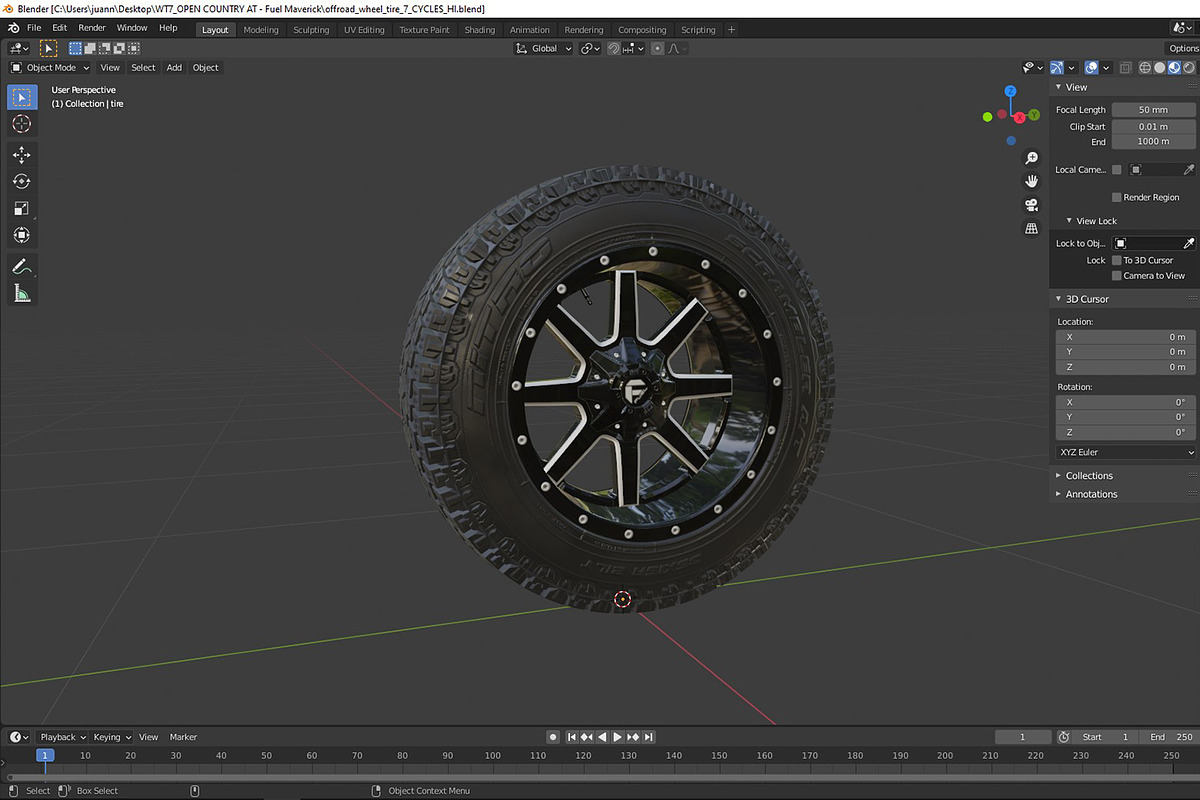Screen dimensions: 1200x800
Task: Open the pivot point dropdown
Action: pos(590,48)
